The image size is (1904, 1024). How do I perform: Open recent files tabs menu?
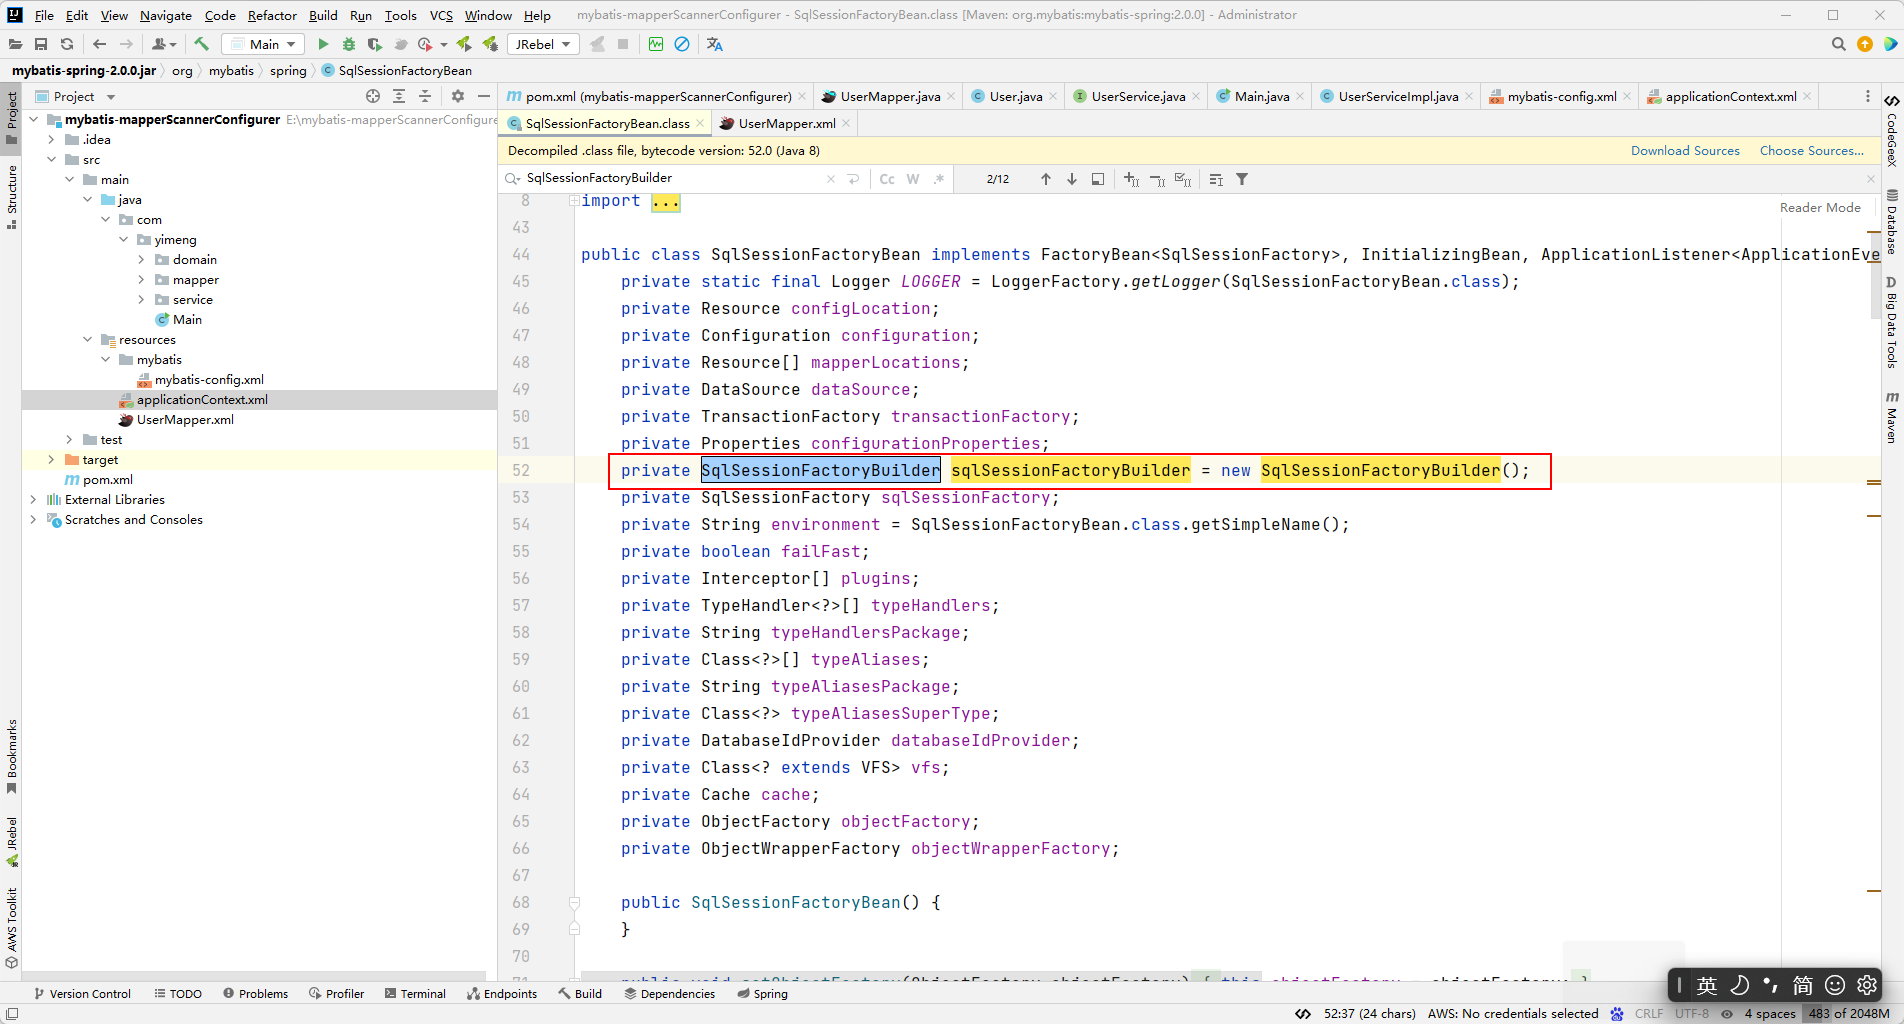tap(1867, 96)
